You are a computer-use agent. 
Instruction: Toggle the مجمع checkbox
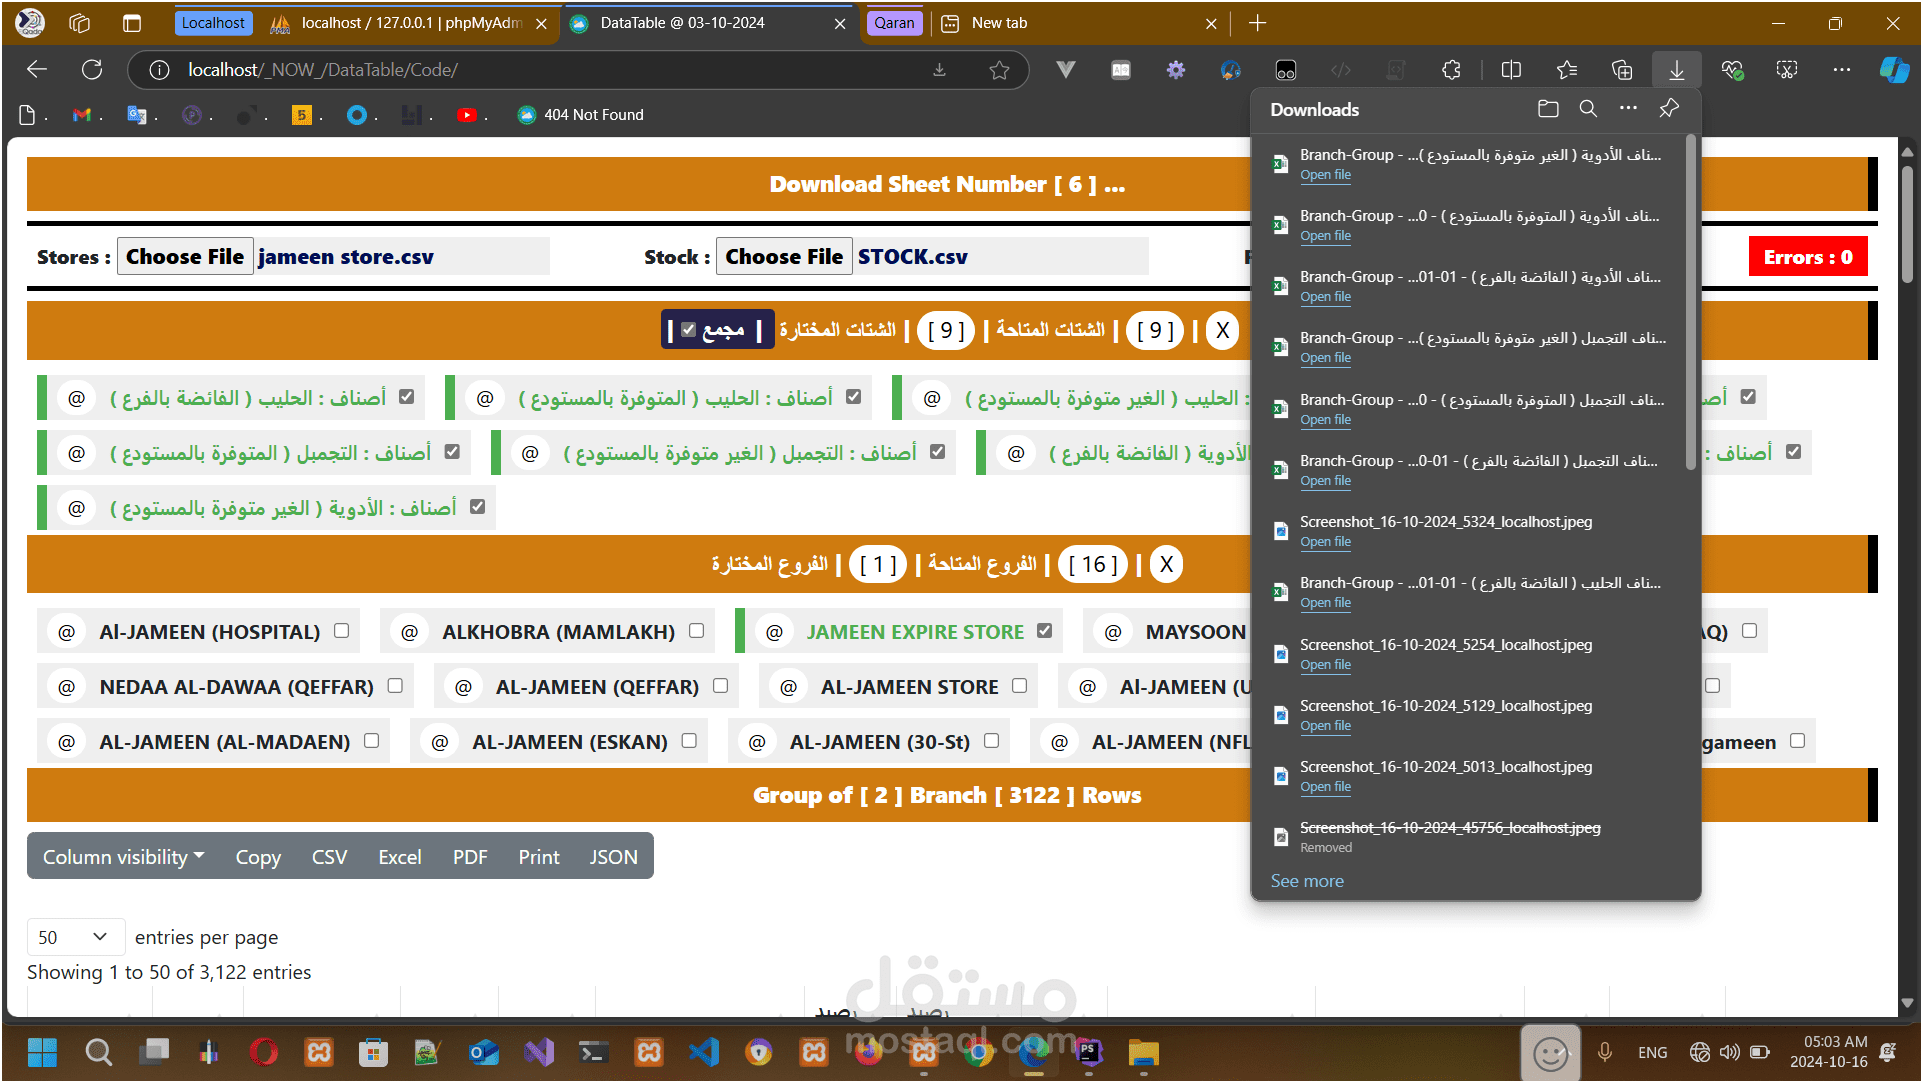tap(688, 330)
